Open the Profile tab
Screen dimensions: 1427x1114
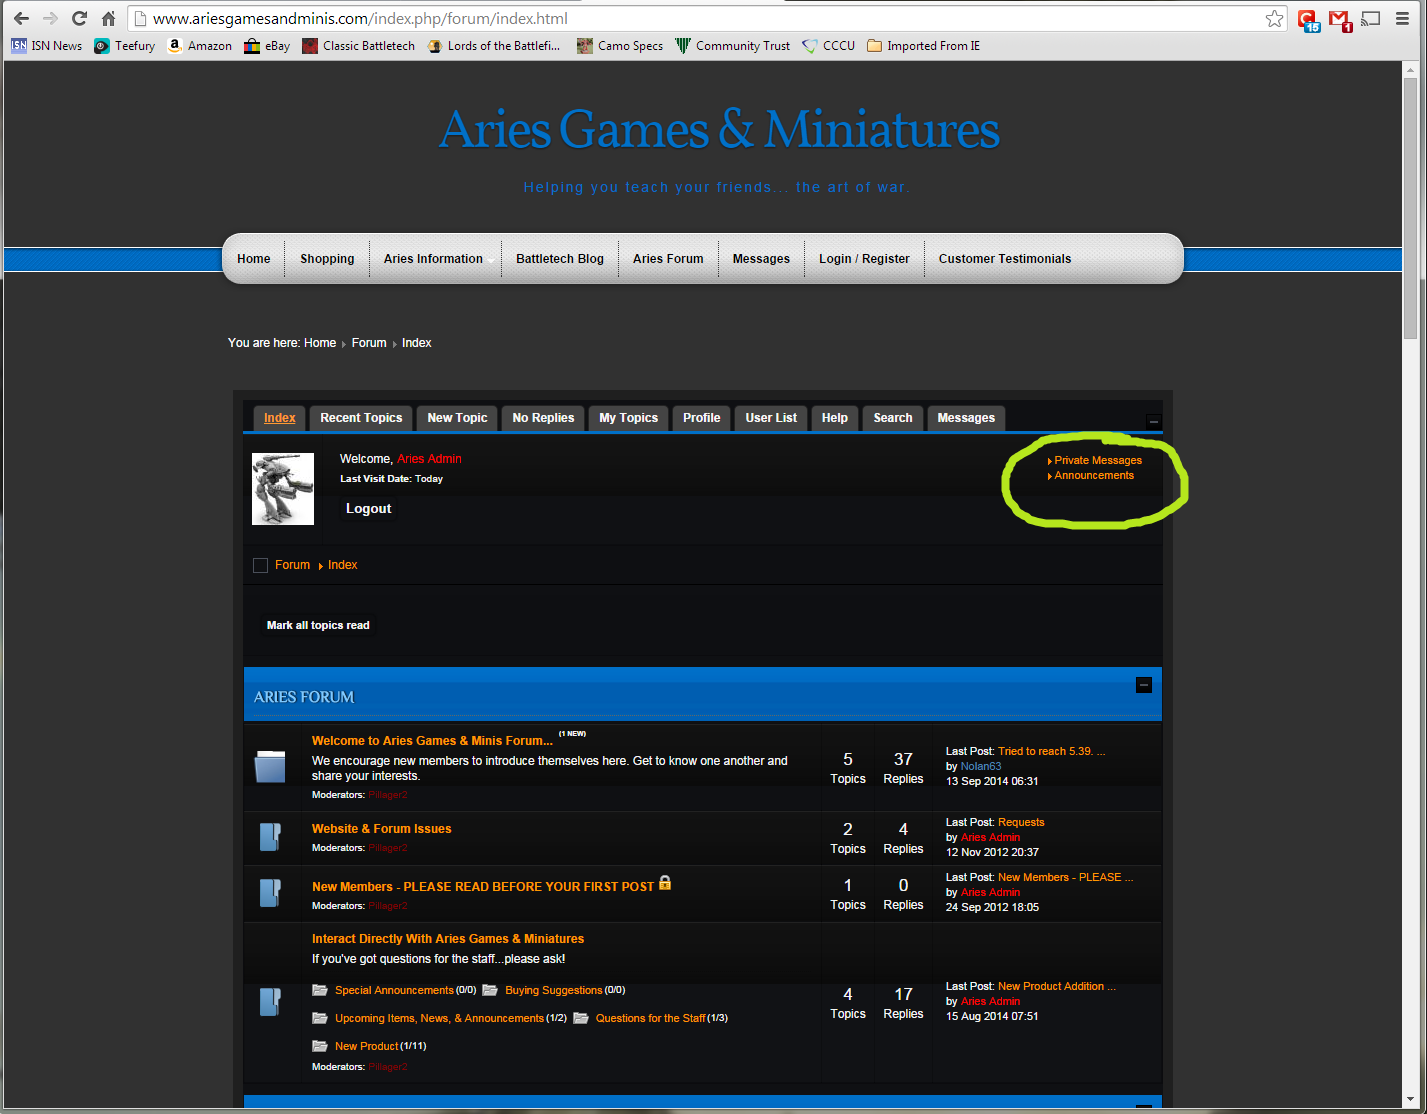(x=702, y=418)
